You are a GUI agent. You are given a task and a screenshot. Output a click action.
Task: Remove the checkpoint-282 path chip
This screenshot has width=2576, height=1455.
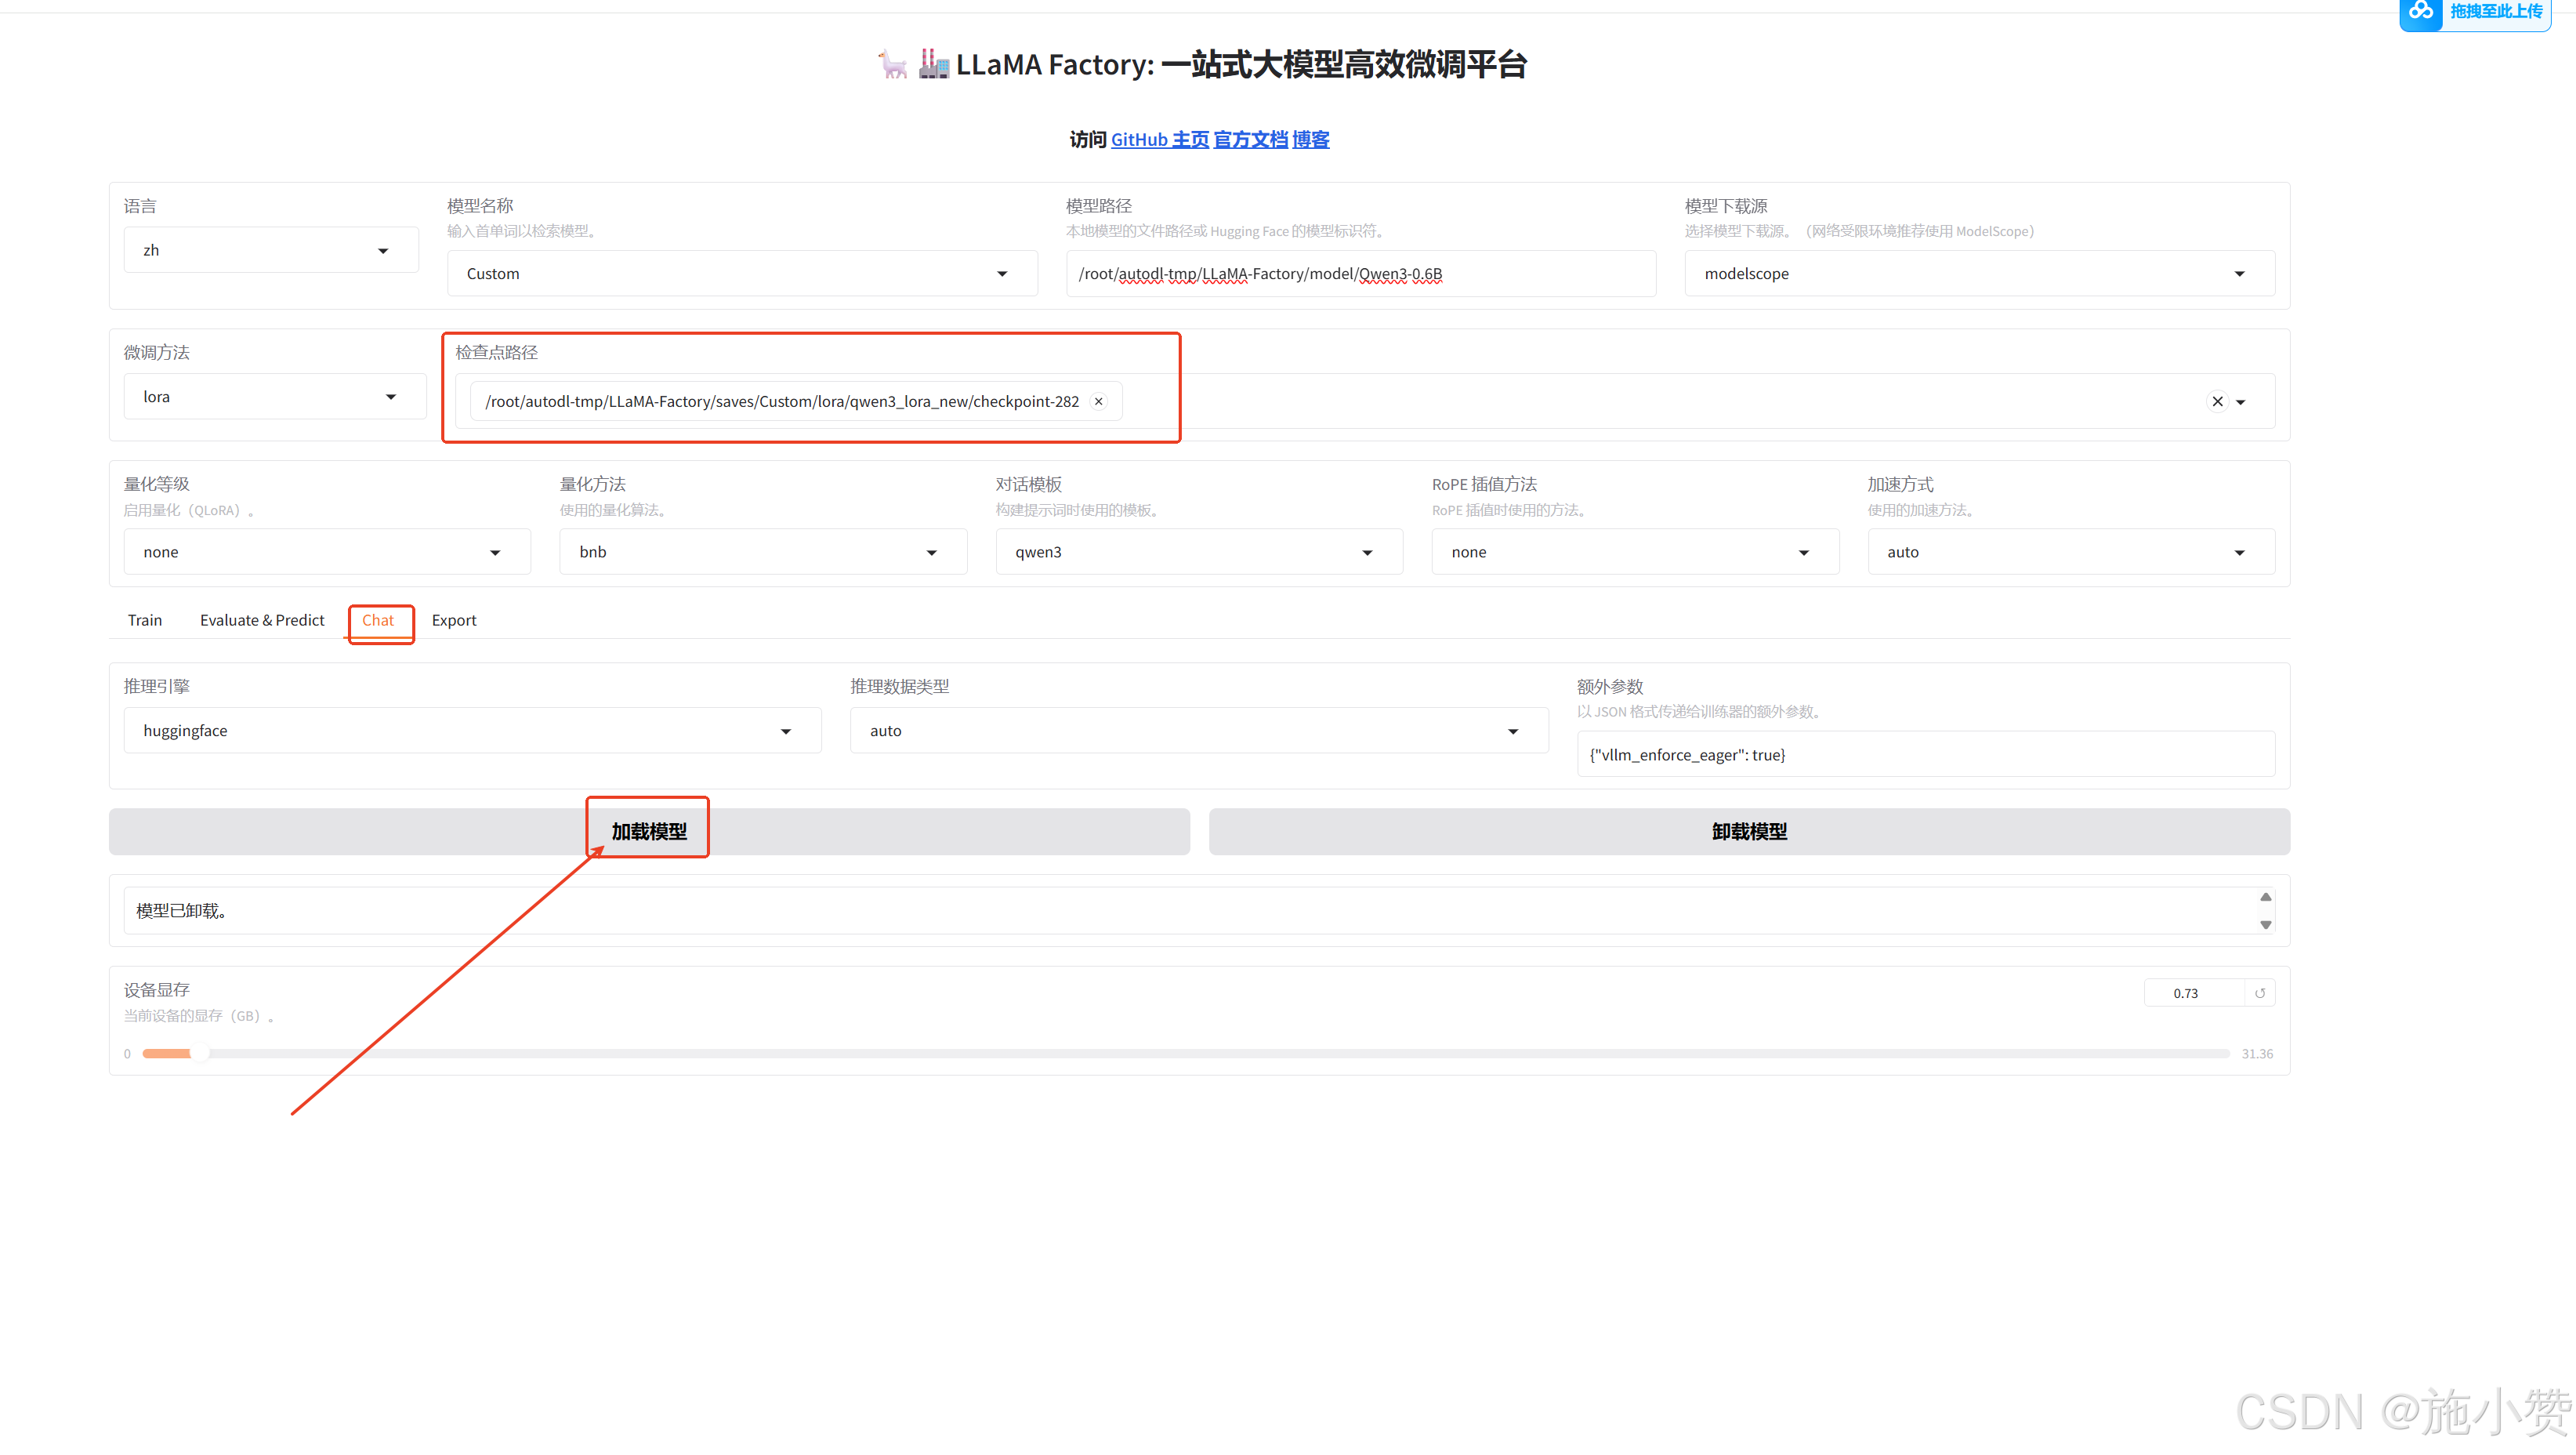coord(1098,401)
